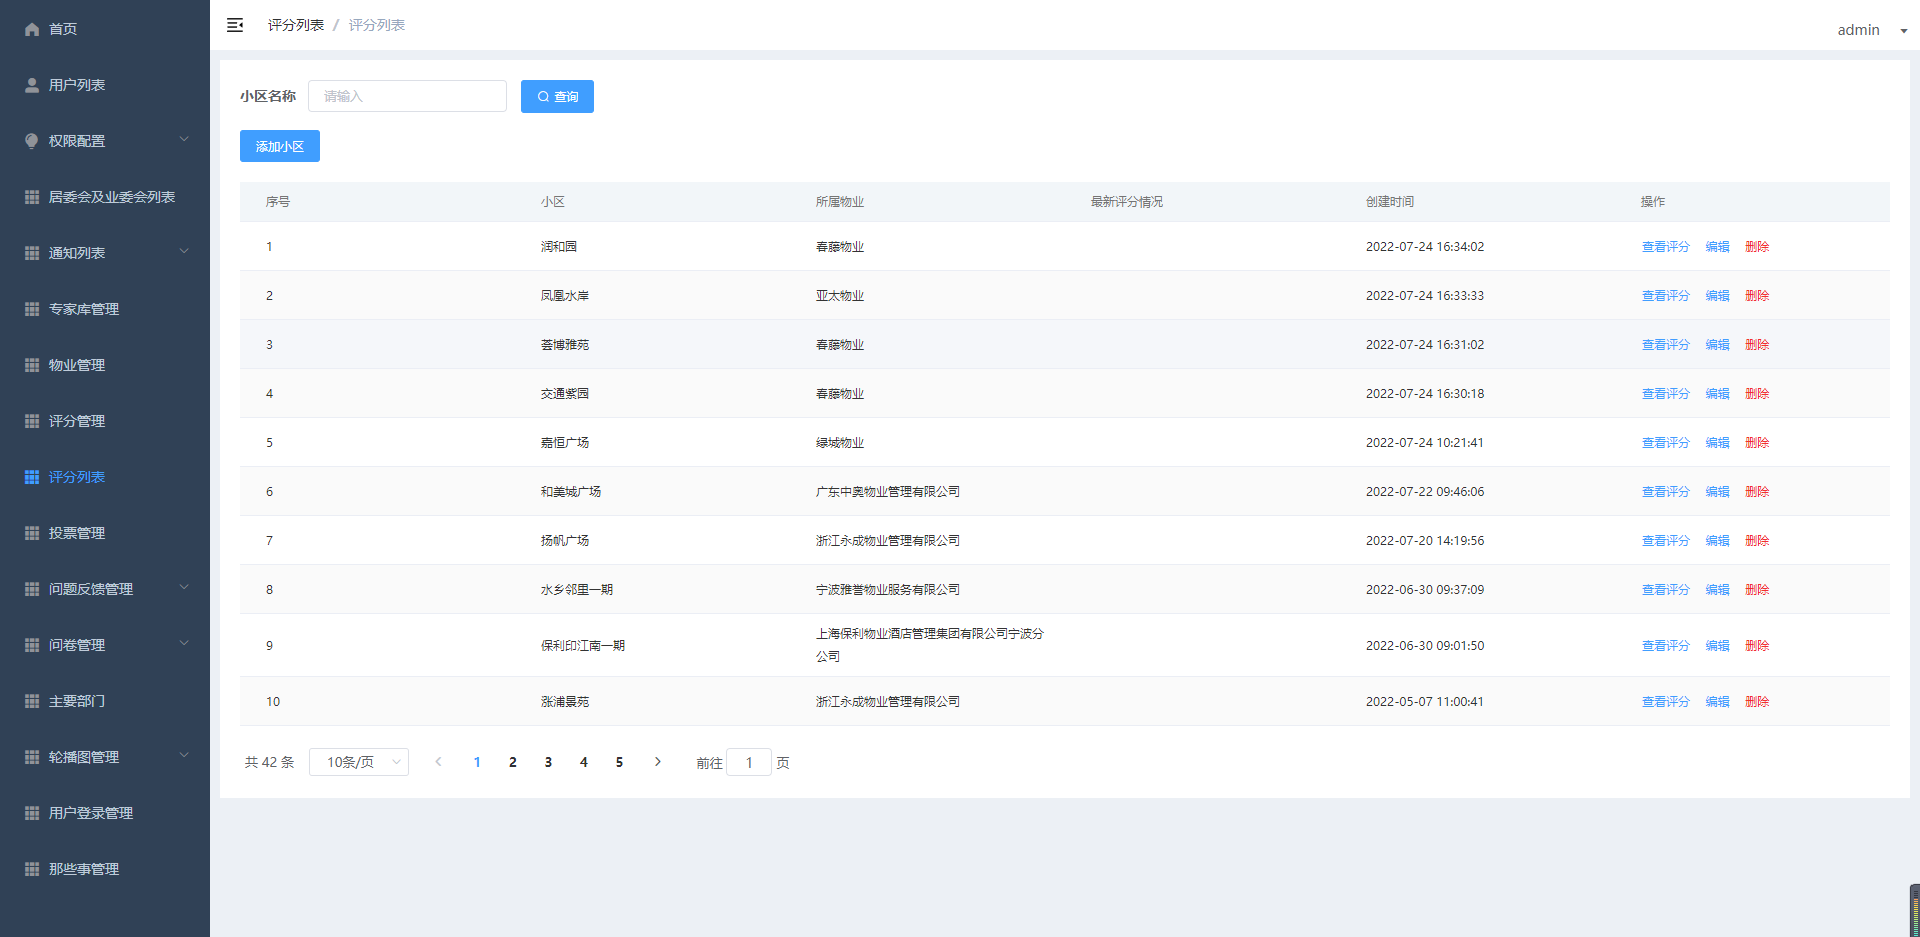Click the grid icon beside 物业管理
The width and height of the screenshot is (1920, 937).
[32, 365]
